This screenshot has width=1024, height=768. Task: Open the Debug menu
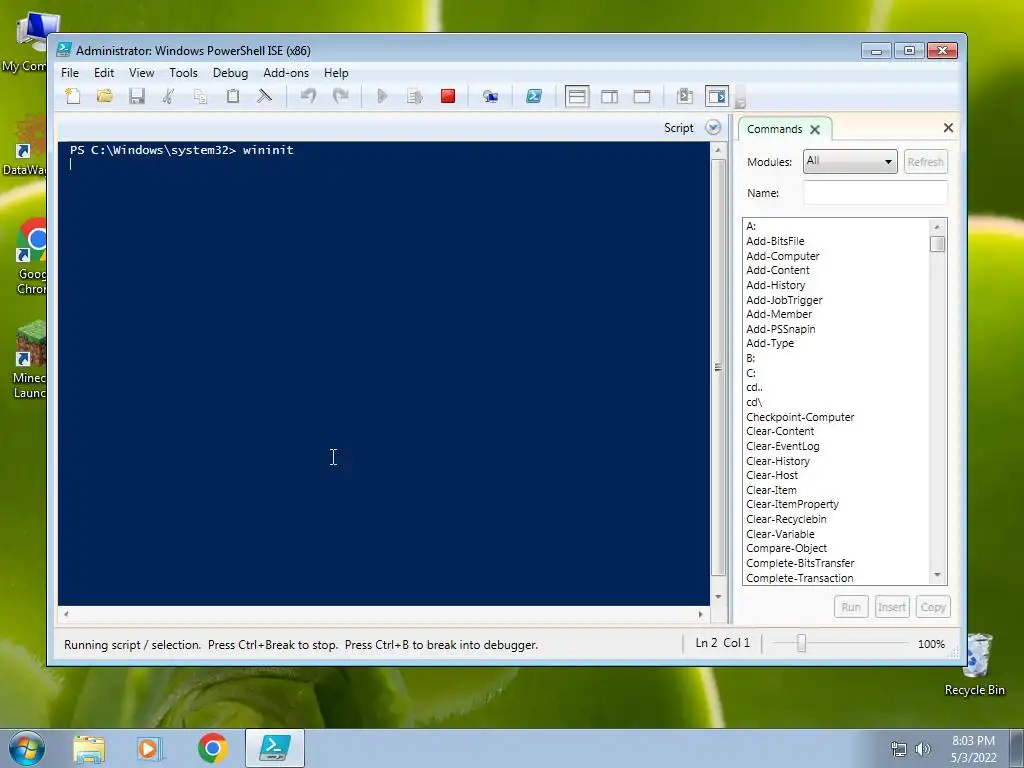click(x=231, y=72)
